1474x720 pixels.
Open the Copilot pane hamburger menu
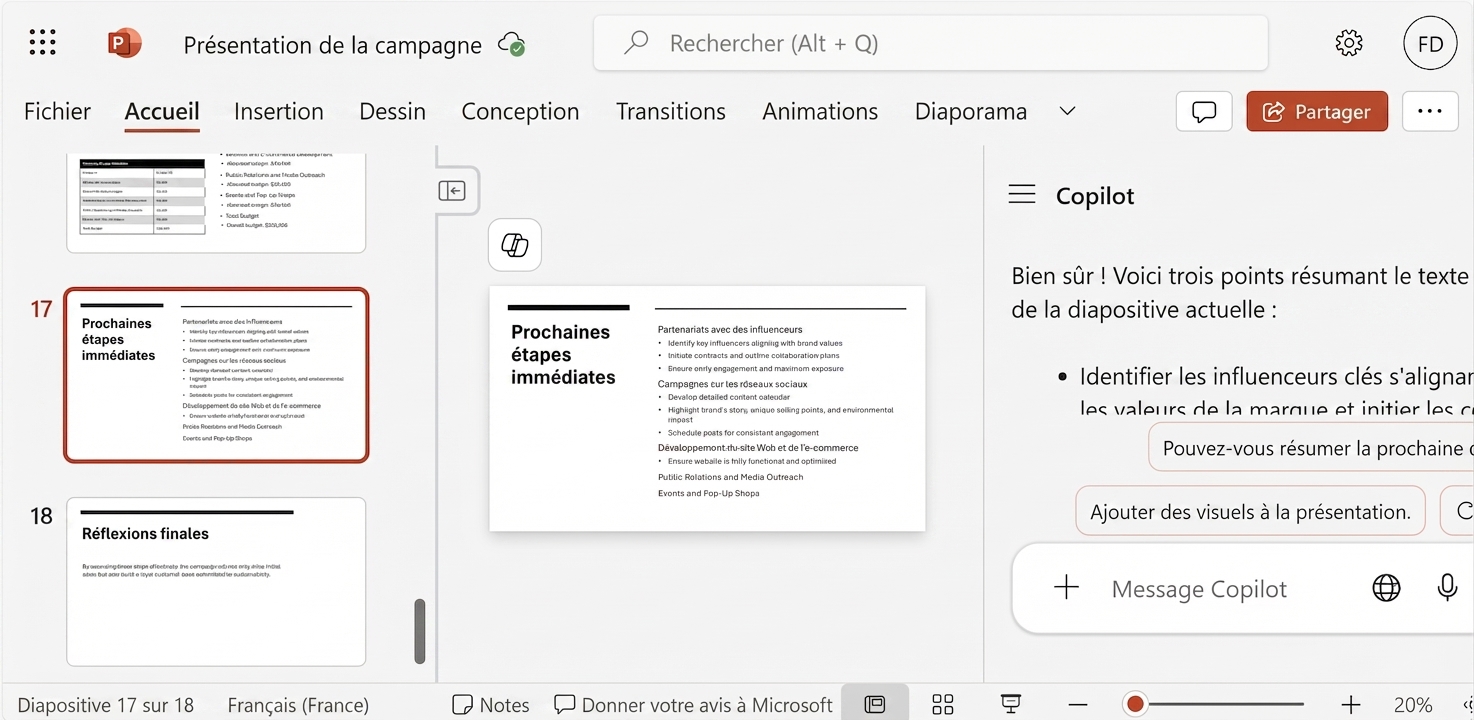tap(1022, 194)
